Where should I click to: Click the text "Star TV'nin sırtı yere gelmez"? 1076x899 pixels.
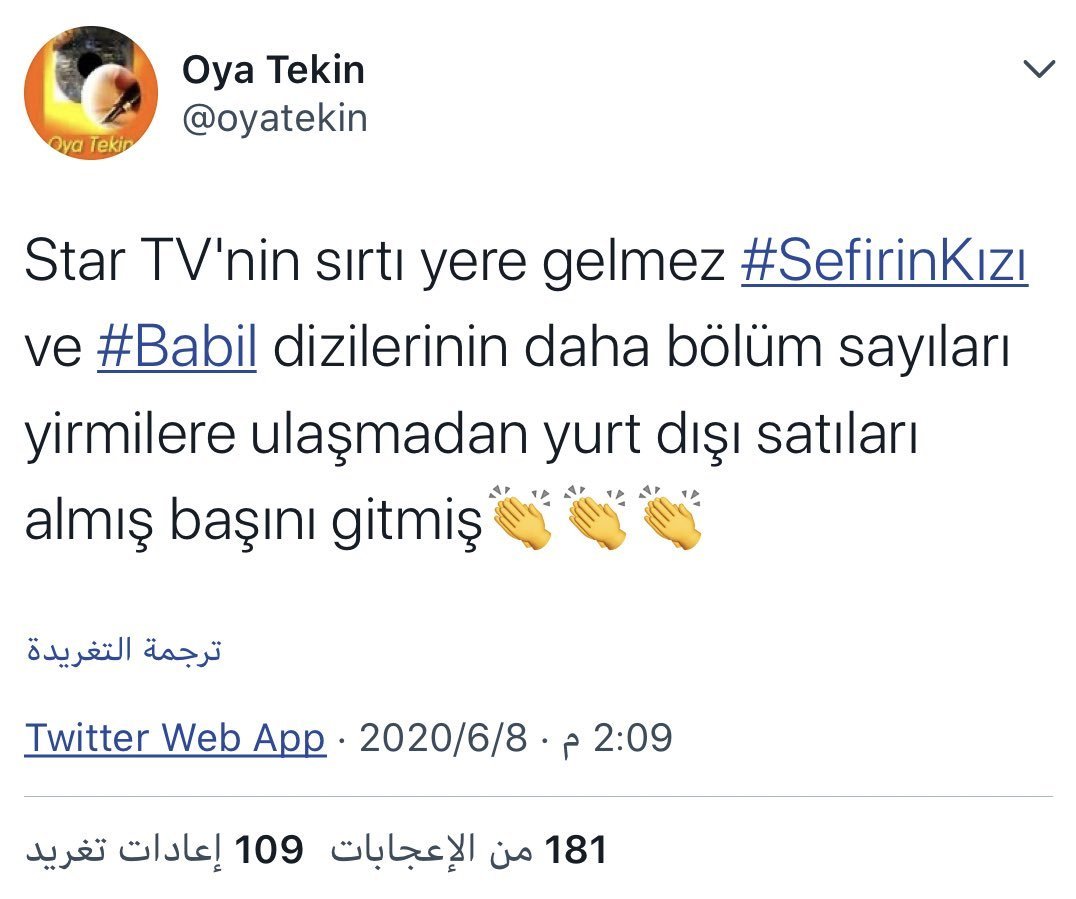click(375, 262)
